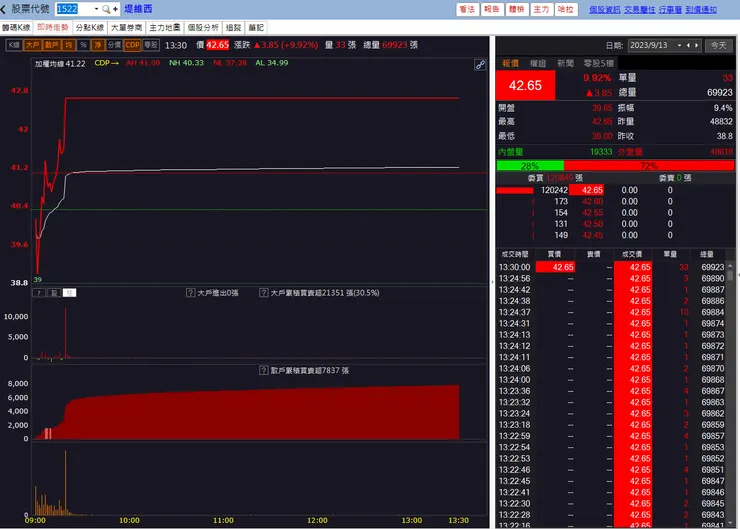This screenshot has height=529, width=740.
Task: Switch to the 主力地圖 tab
Action: pos(165,28)
